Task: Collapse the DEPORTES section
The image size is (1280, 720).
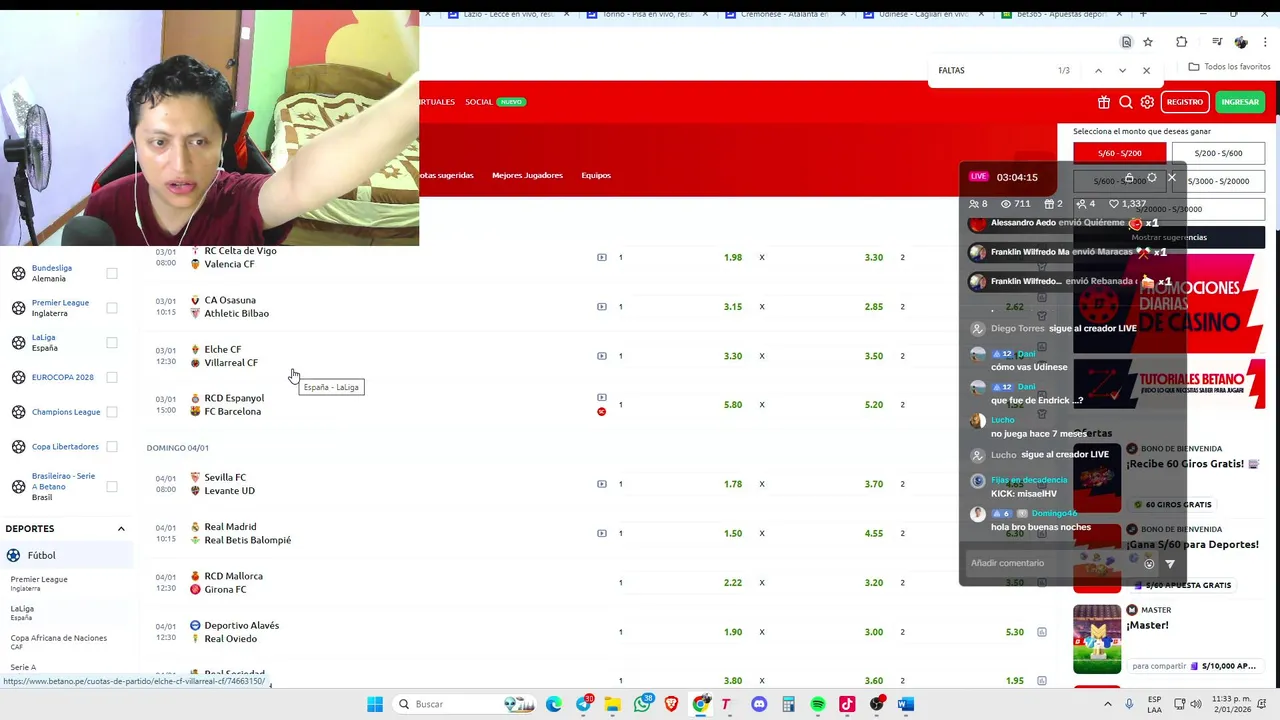Action: coord(121,529)
